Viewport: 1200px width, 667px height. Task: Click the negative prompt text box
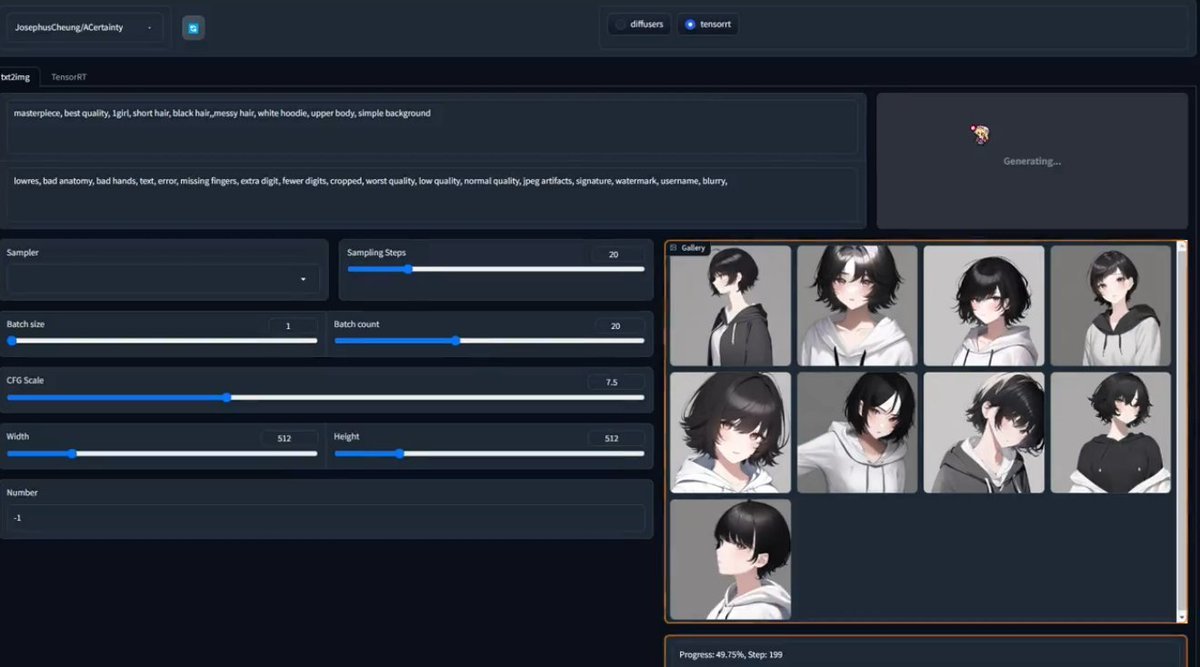432,194
